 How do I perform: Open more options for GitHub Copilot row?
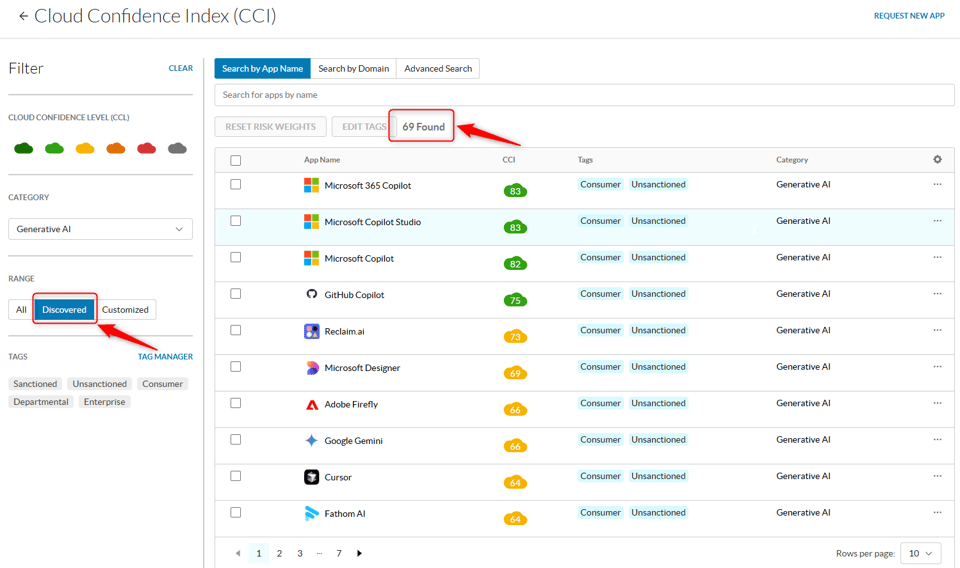(x=937, y=294)
